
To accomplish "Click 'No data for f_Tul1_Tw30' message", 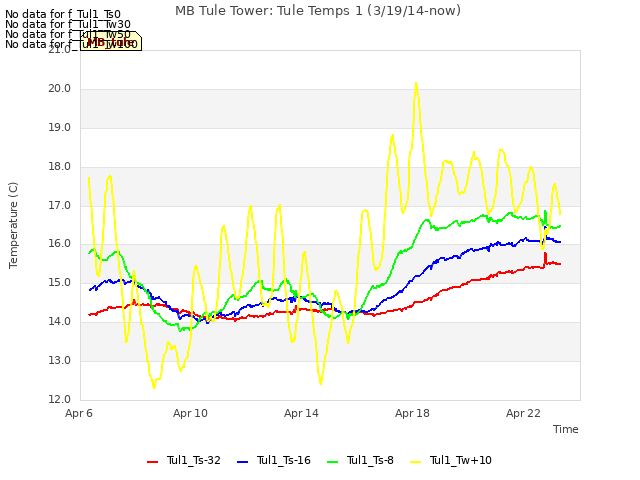I will point(68,24).
